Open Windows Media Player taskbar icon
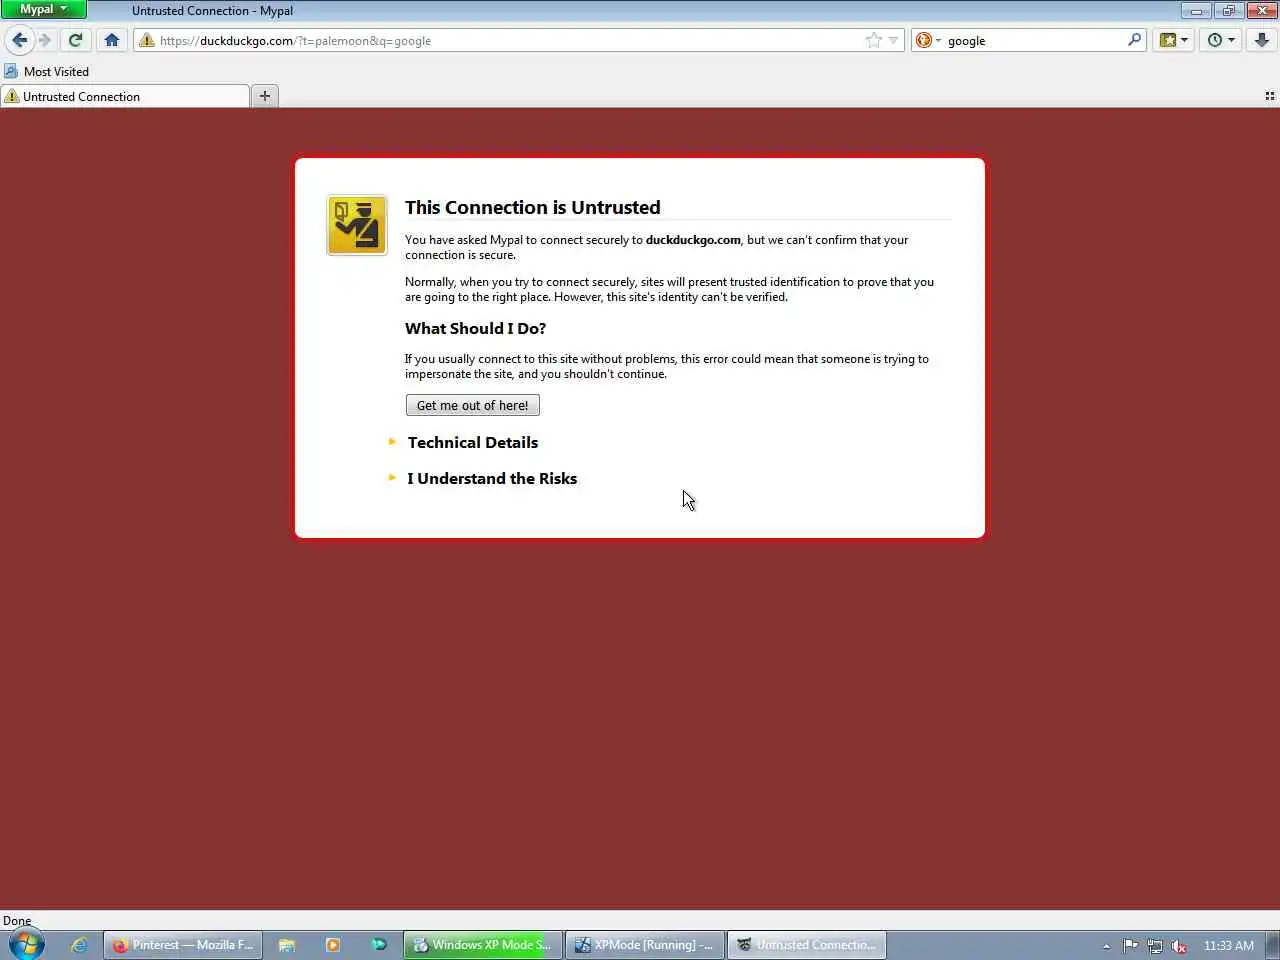The height and width of the screenshot is (960, 1280). click(x=333, y=945)
